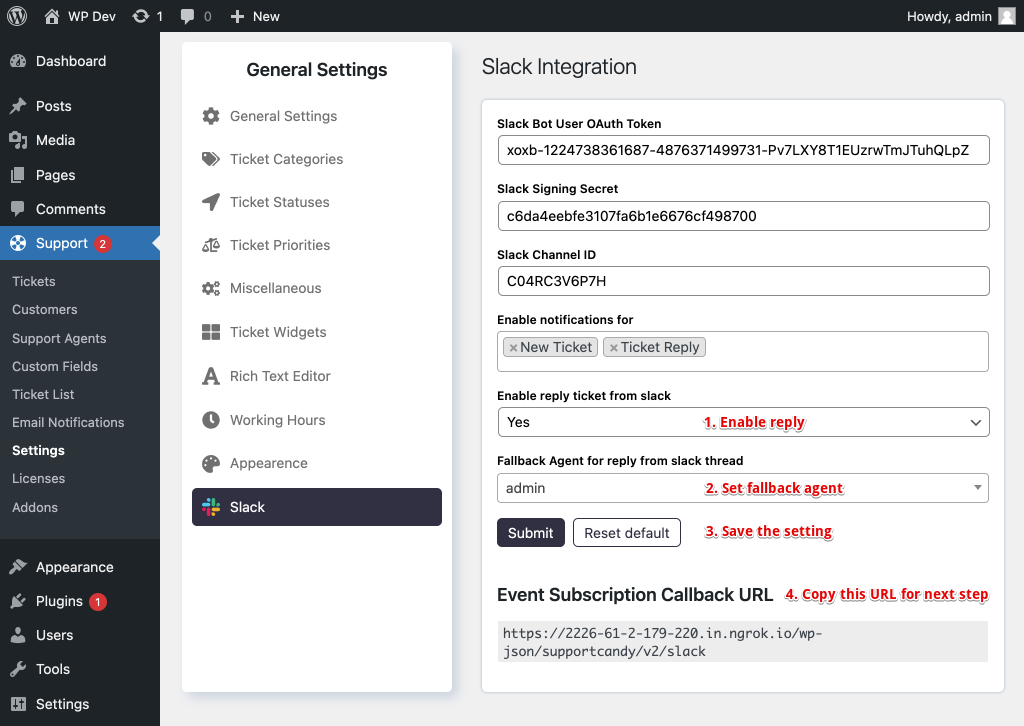Go to Customers submenu
Viewport: 1024px width, 726px height.
coord(44,309)
